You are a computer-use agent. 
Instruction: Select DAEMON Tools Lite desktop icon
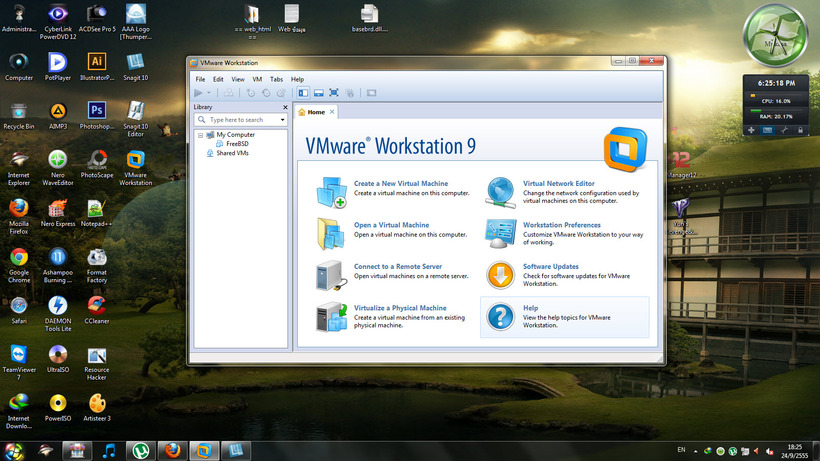pyautogui.click(x=58, y=314)
